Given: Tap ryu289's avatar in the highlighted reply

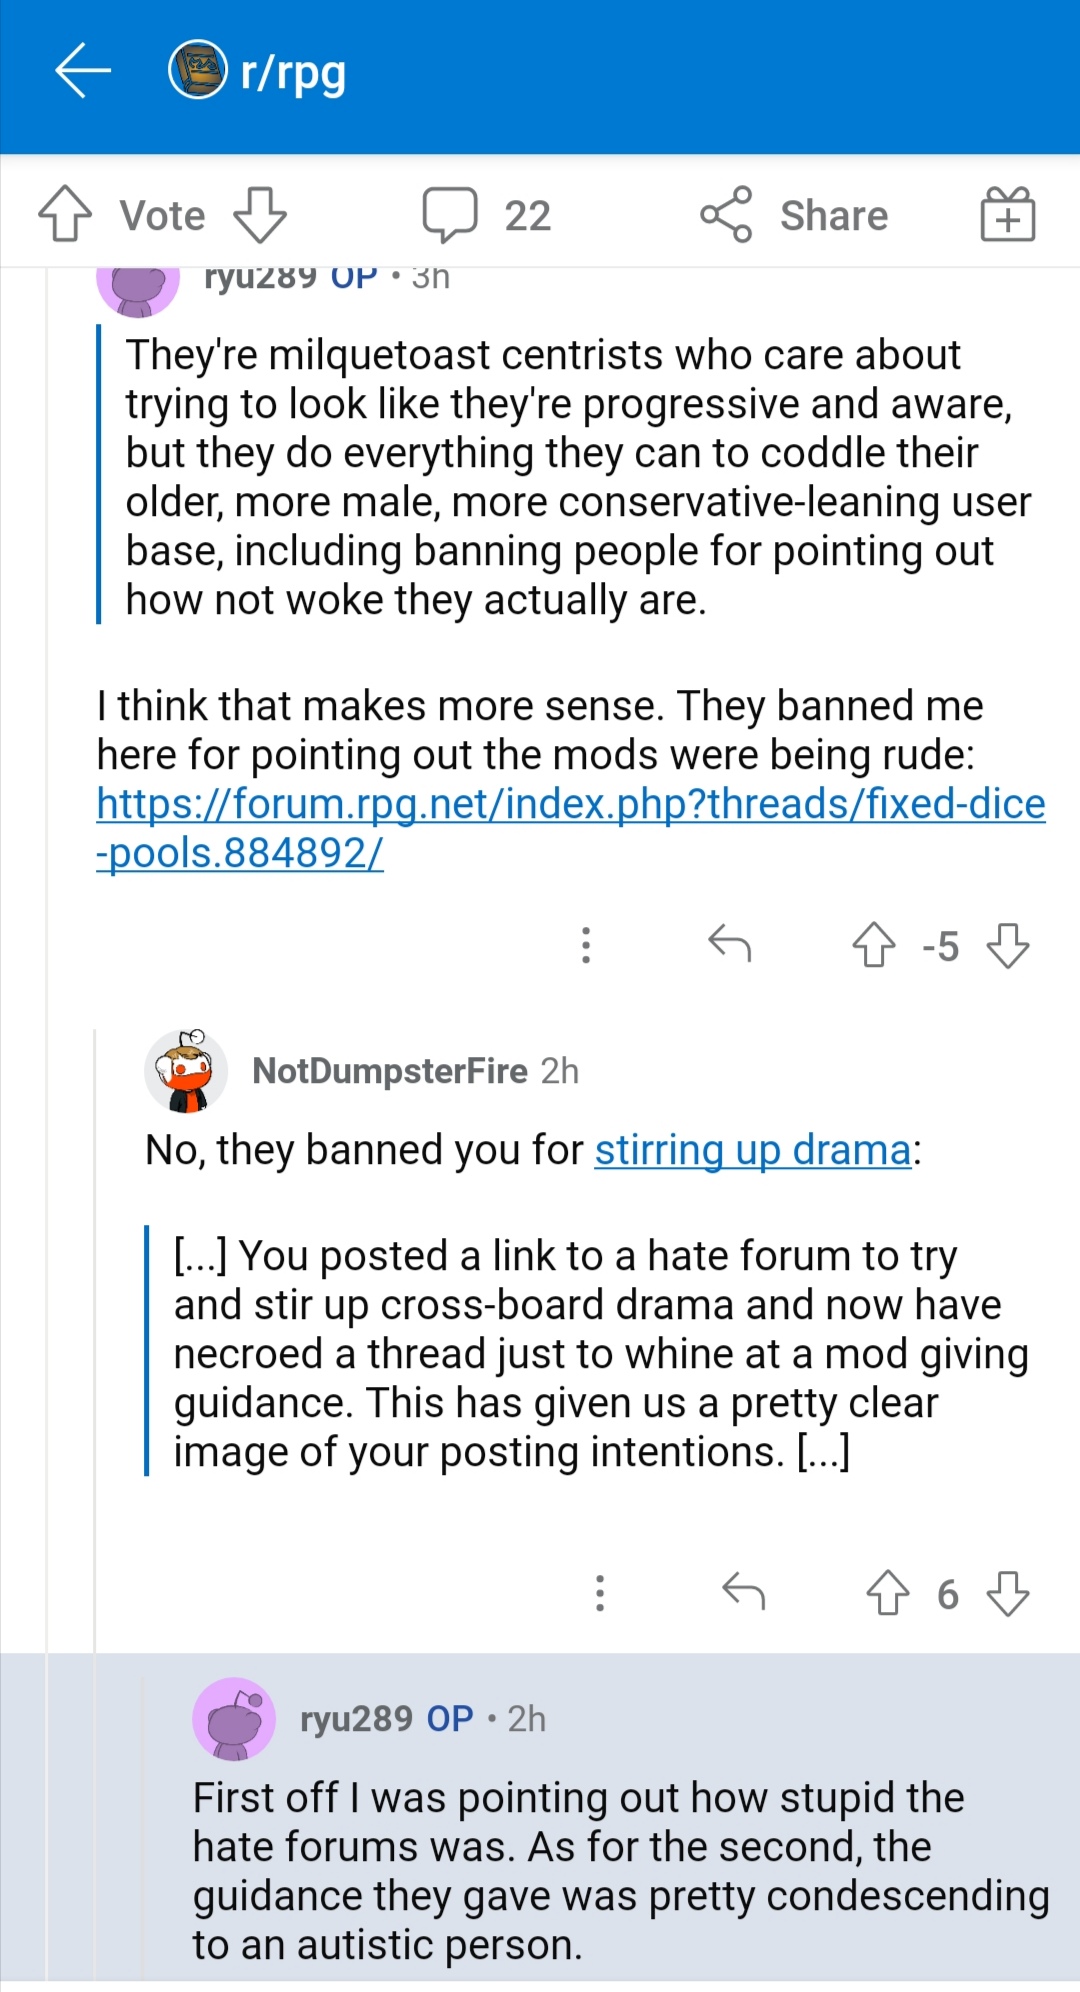Looking at the screenshot, I should click(234, 1719).
